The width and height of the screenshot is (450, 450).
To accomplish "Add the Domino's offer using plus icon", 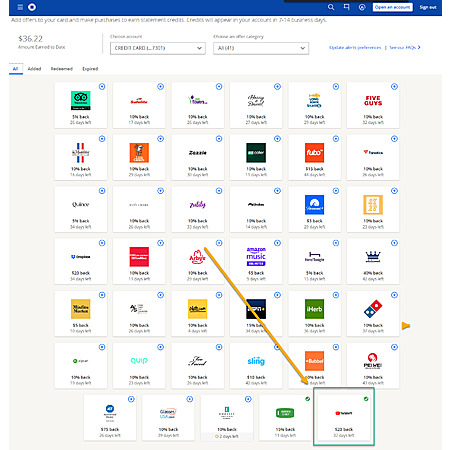I will pyautogui.click(x=394, y=295).
